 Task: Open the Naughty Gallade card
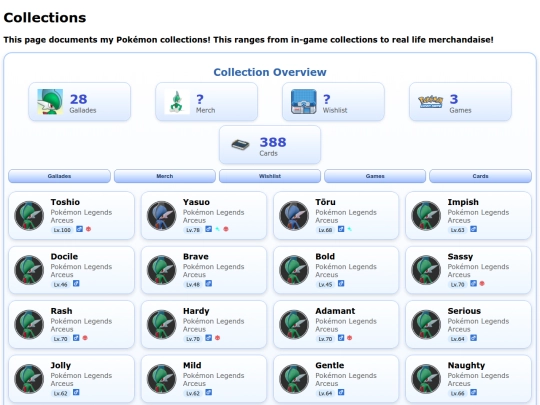[468, 379]
